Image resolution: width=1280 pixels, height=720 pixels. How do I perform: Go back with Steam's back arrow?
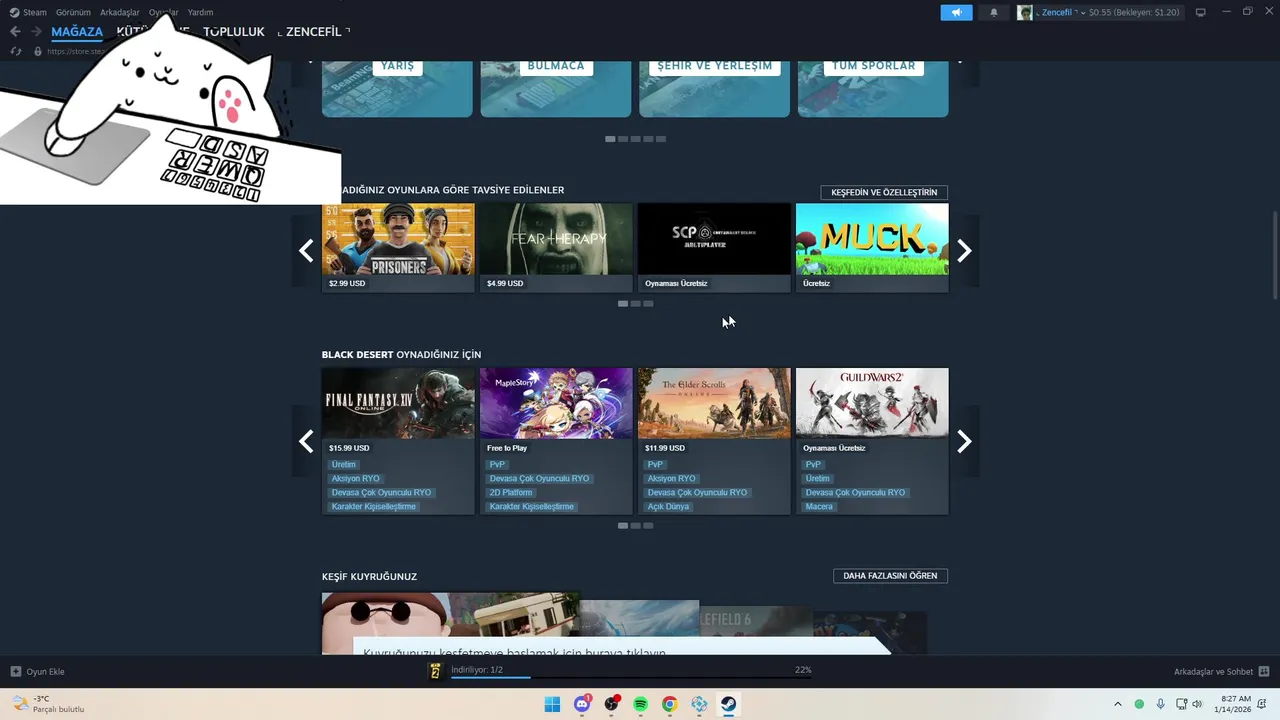click(x=15, y=32)
